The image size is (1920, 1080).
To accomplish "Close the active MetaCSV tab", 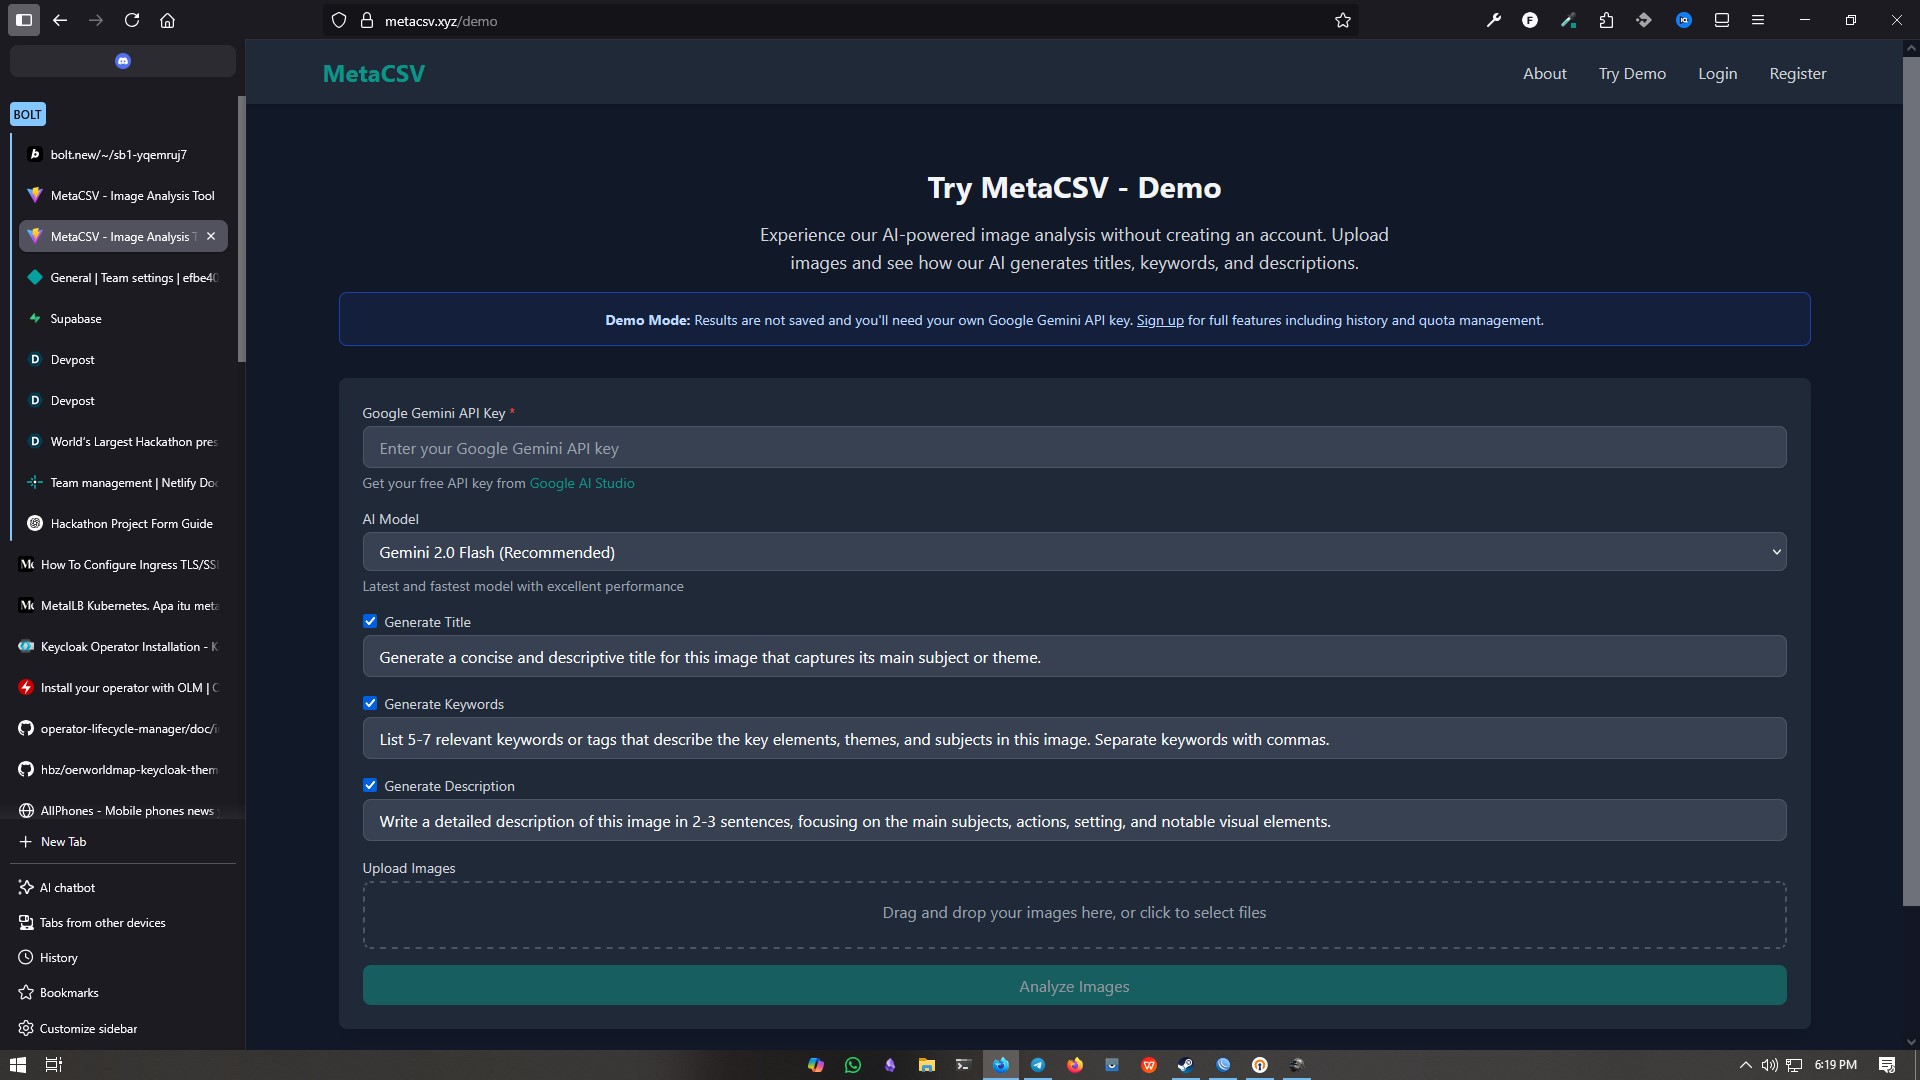I will click(211, 236).
